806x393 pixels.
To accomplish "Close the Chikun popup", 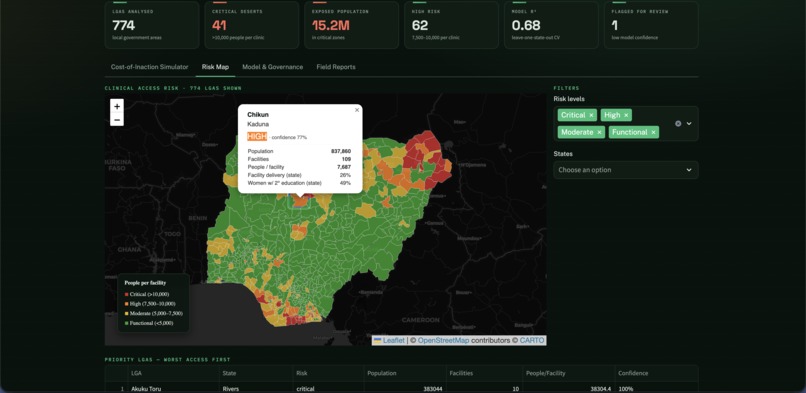I will [357, 110].
